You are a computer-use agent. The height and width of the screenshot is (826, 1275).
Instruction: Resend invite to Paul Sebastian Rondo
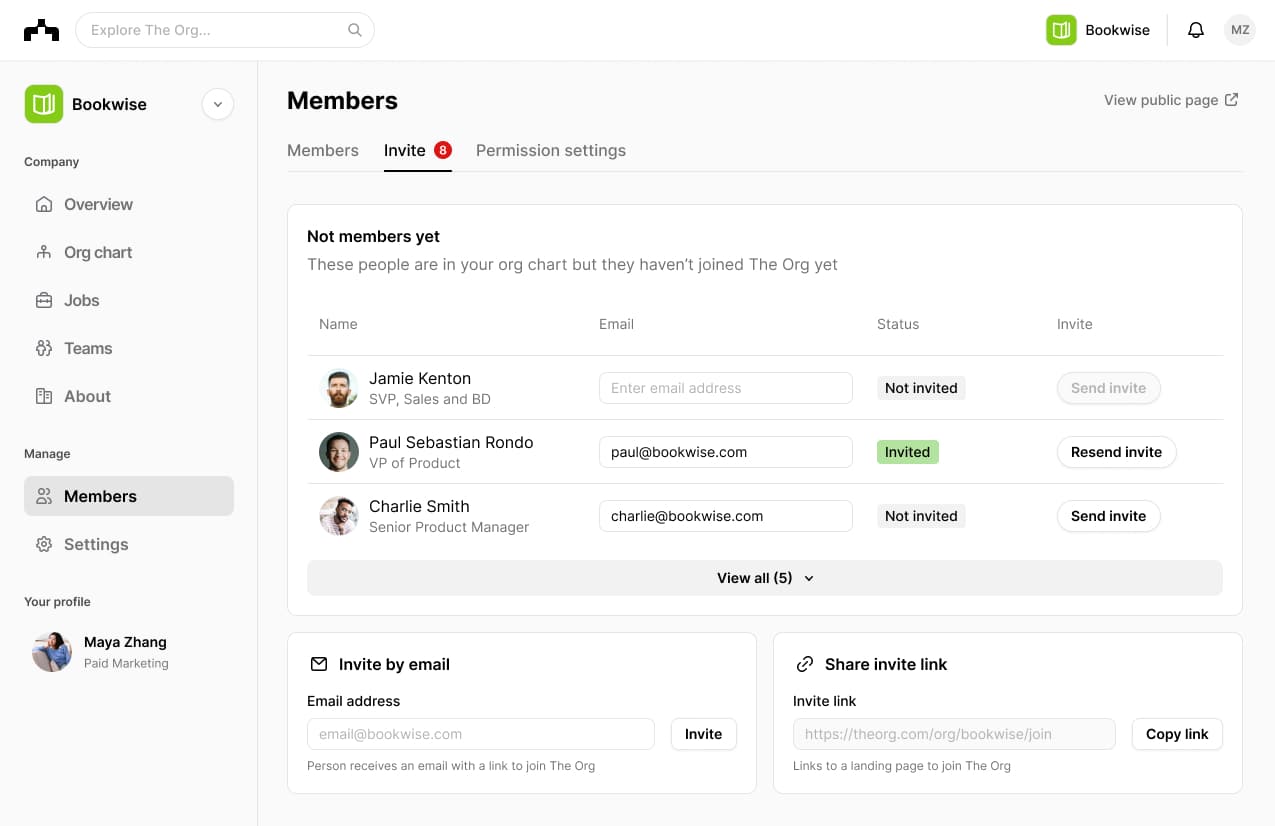pyautogui.click(x=1116, y=452)
